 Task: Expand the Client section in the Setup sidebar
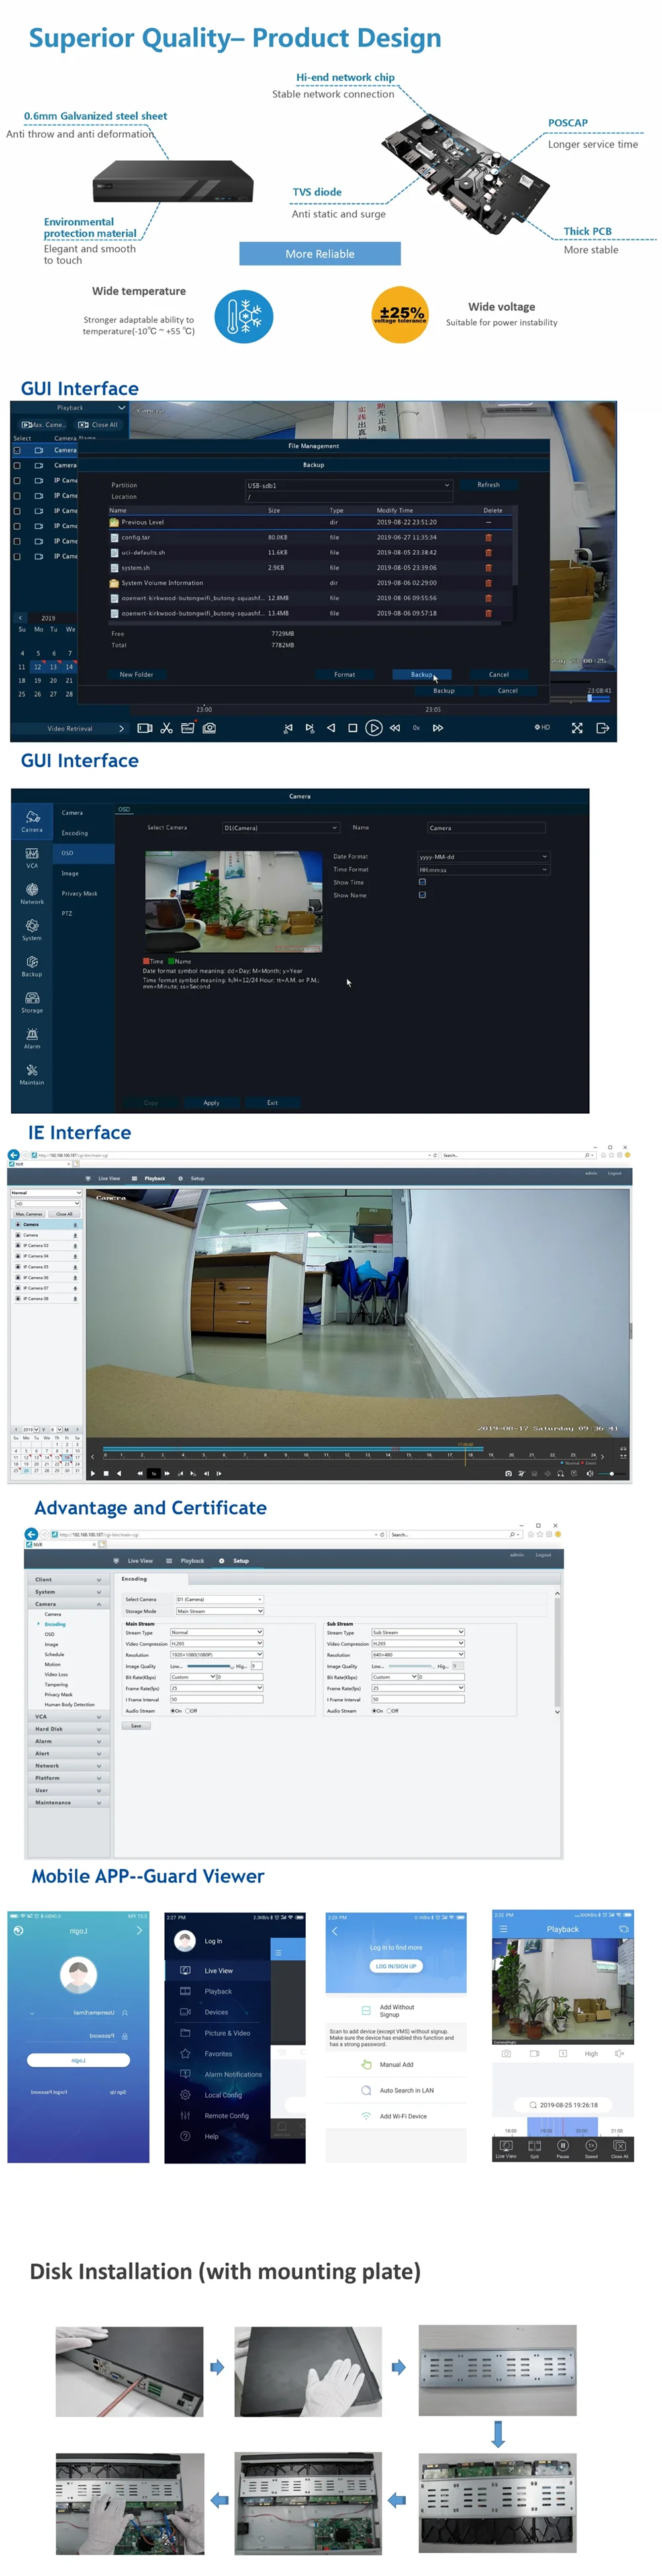(68, 1580)
